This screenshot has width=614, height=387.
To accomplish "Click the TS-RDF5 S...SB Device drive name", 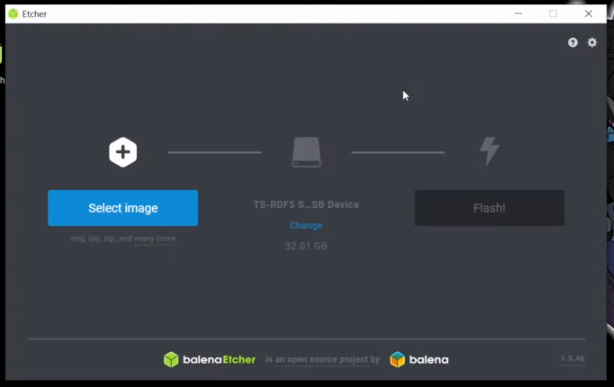I will pyautogui.click(x=306, y=204).
